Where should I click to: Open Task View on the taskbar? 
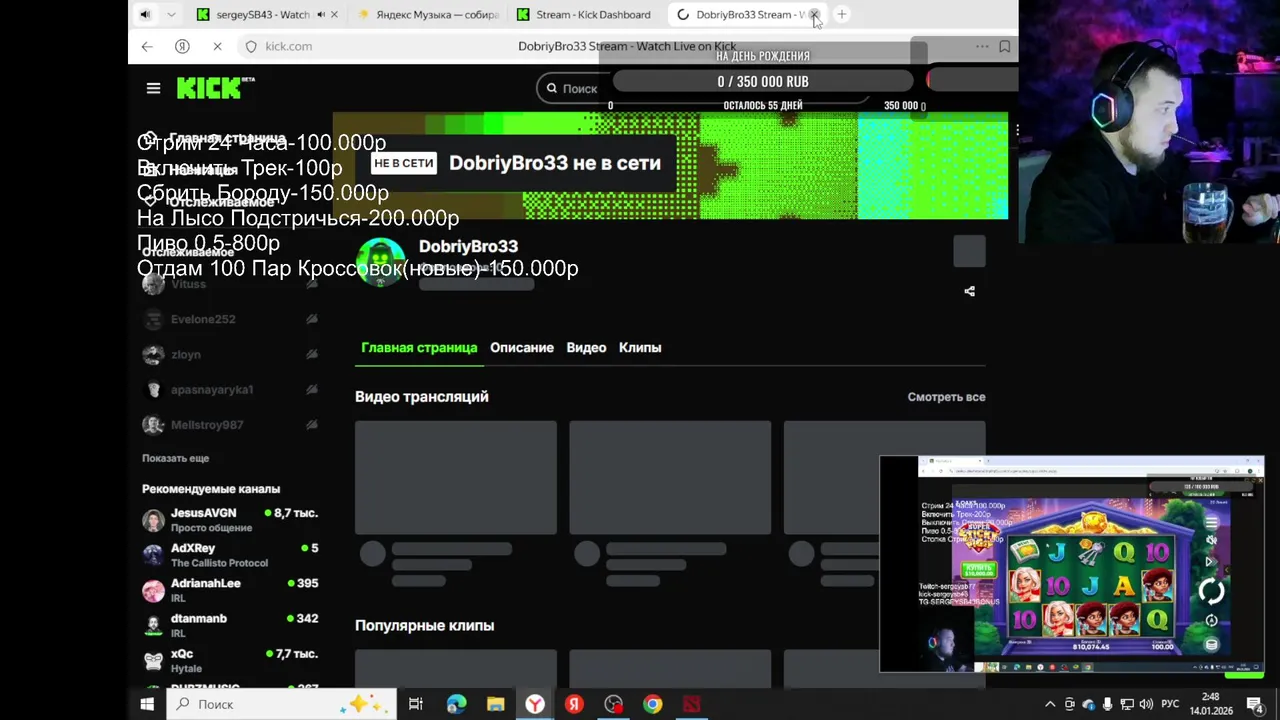pos(416,704)
